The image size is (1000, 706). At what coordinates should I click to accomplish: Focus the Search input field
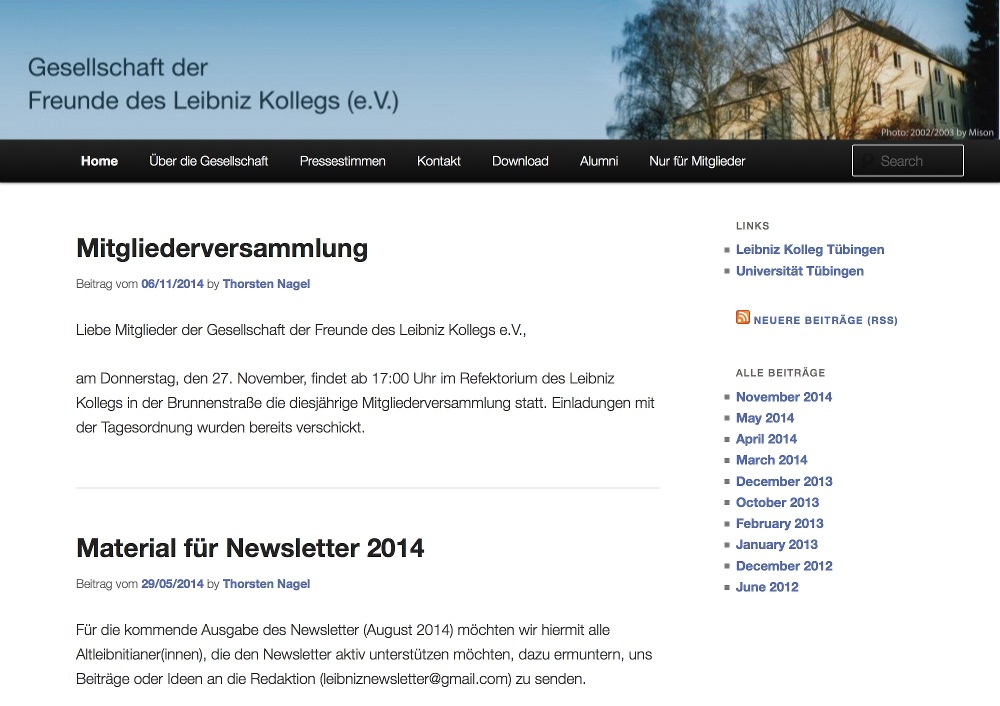point(908,161)
